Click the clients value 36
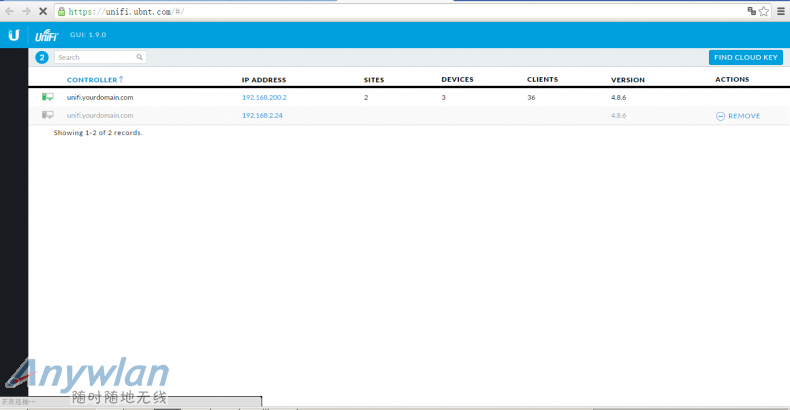This screenshot has width=790, height=410. click(x=531, y=97)
